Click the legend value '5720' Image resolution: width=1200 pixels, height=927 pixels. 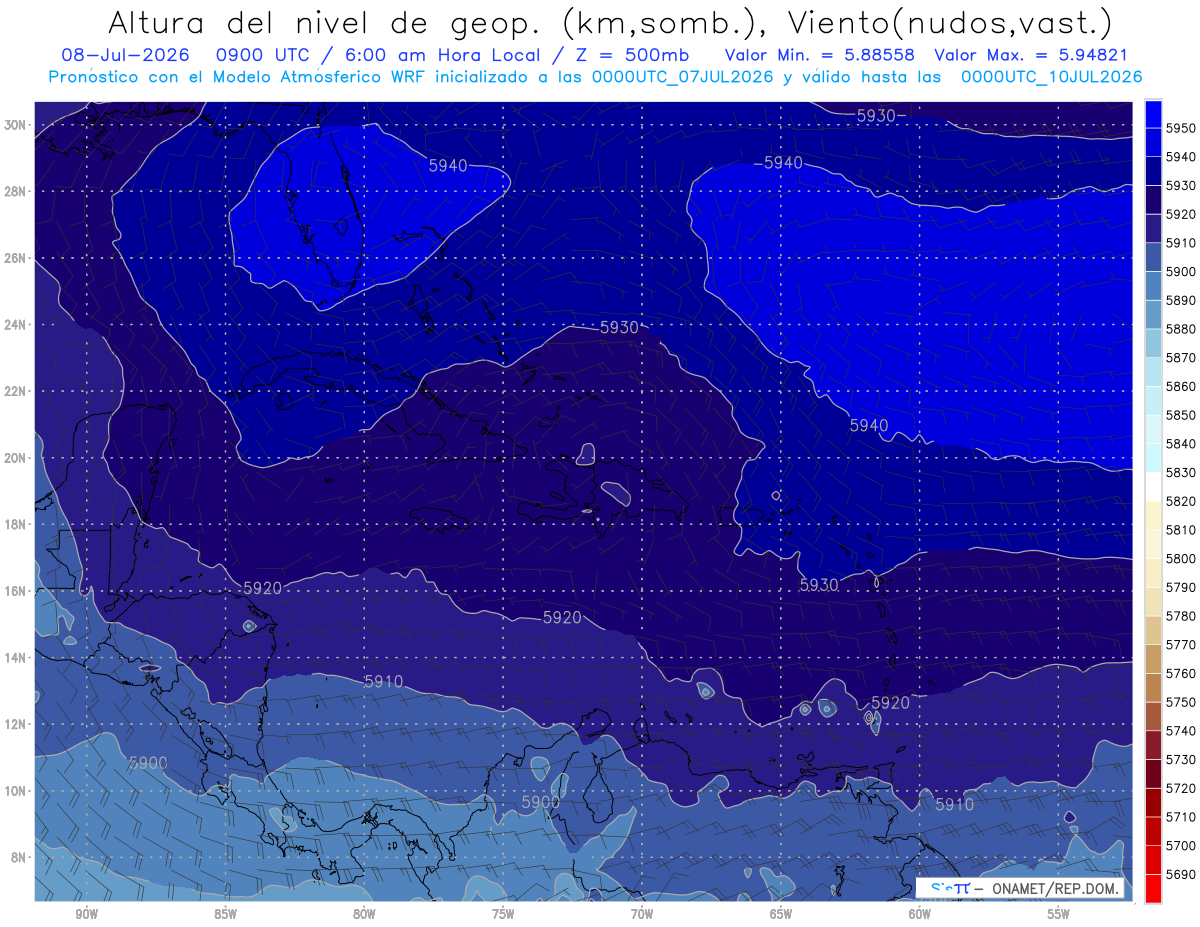[1181, 788]
